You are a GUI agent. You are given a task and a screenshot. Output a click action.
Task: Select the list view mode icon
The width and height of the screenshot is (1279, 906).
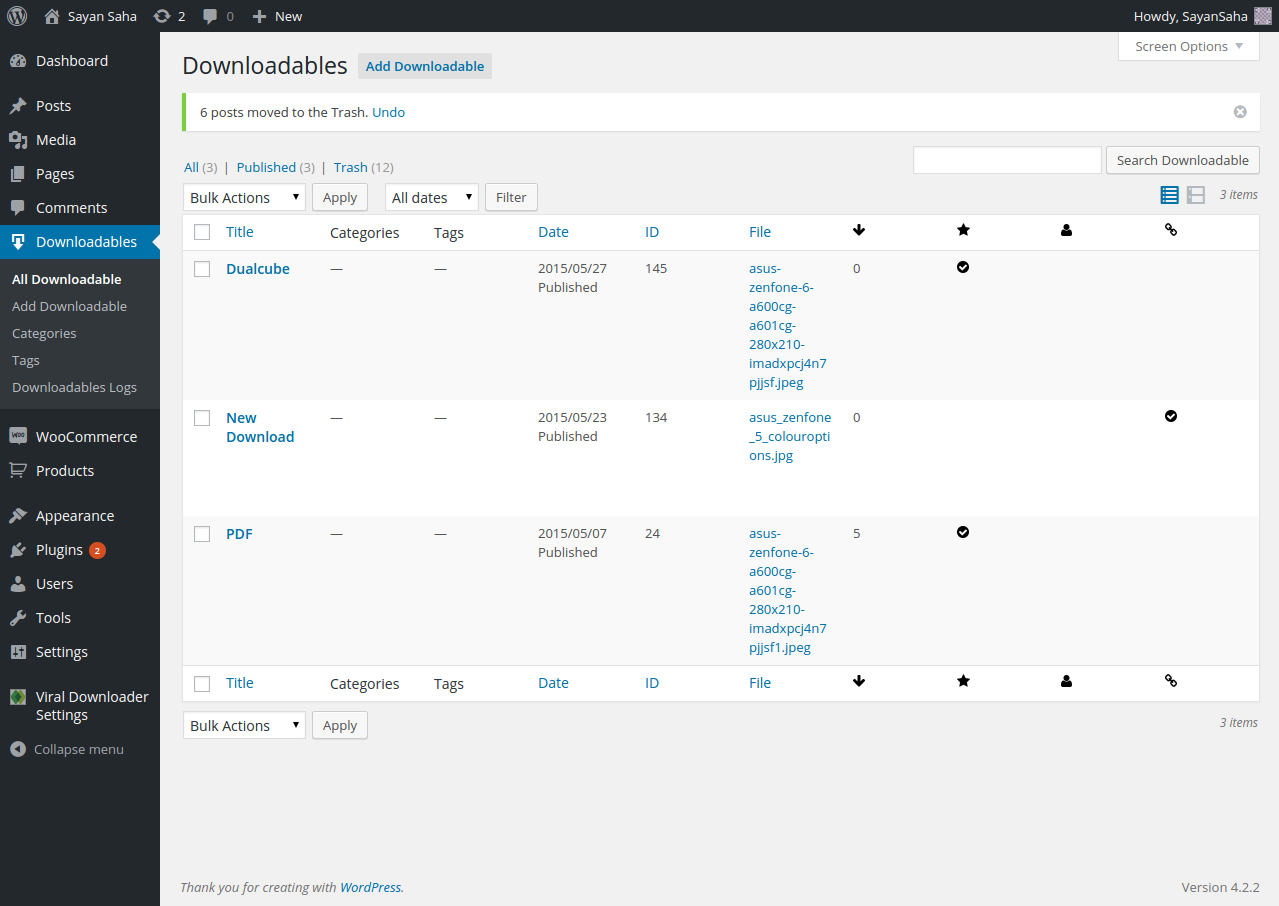click(1168, 194)
